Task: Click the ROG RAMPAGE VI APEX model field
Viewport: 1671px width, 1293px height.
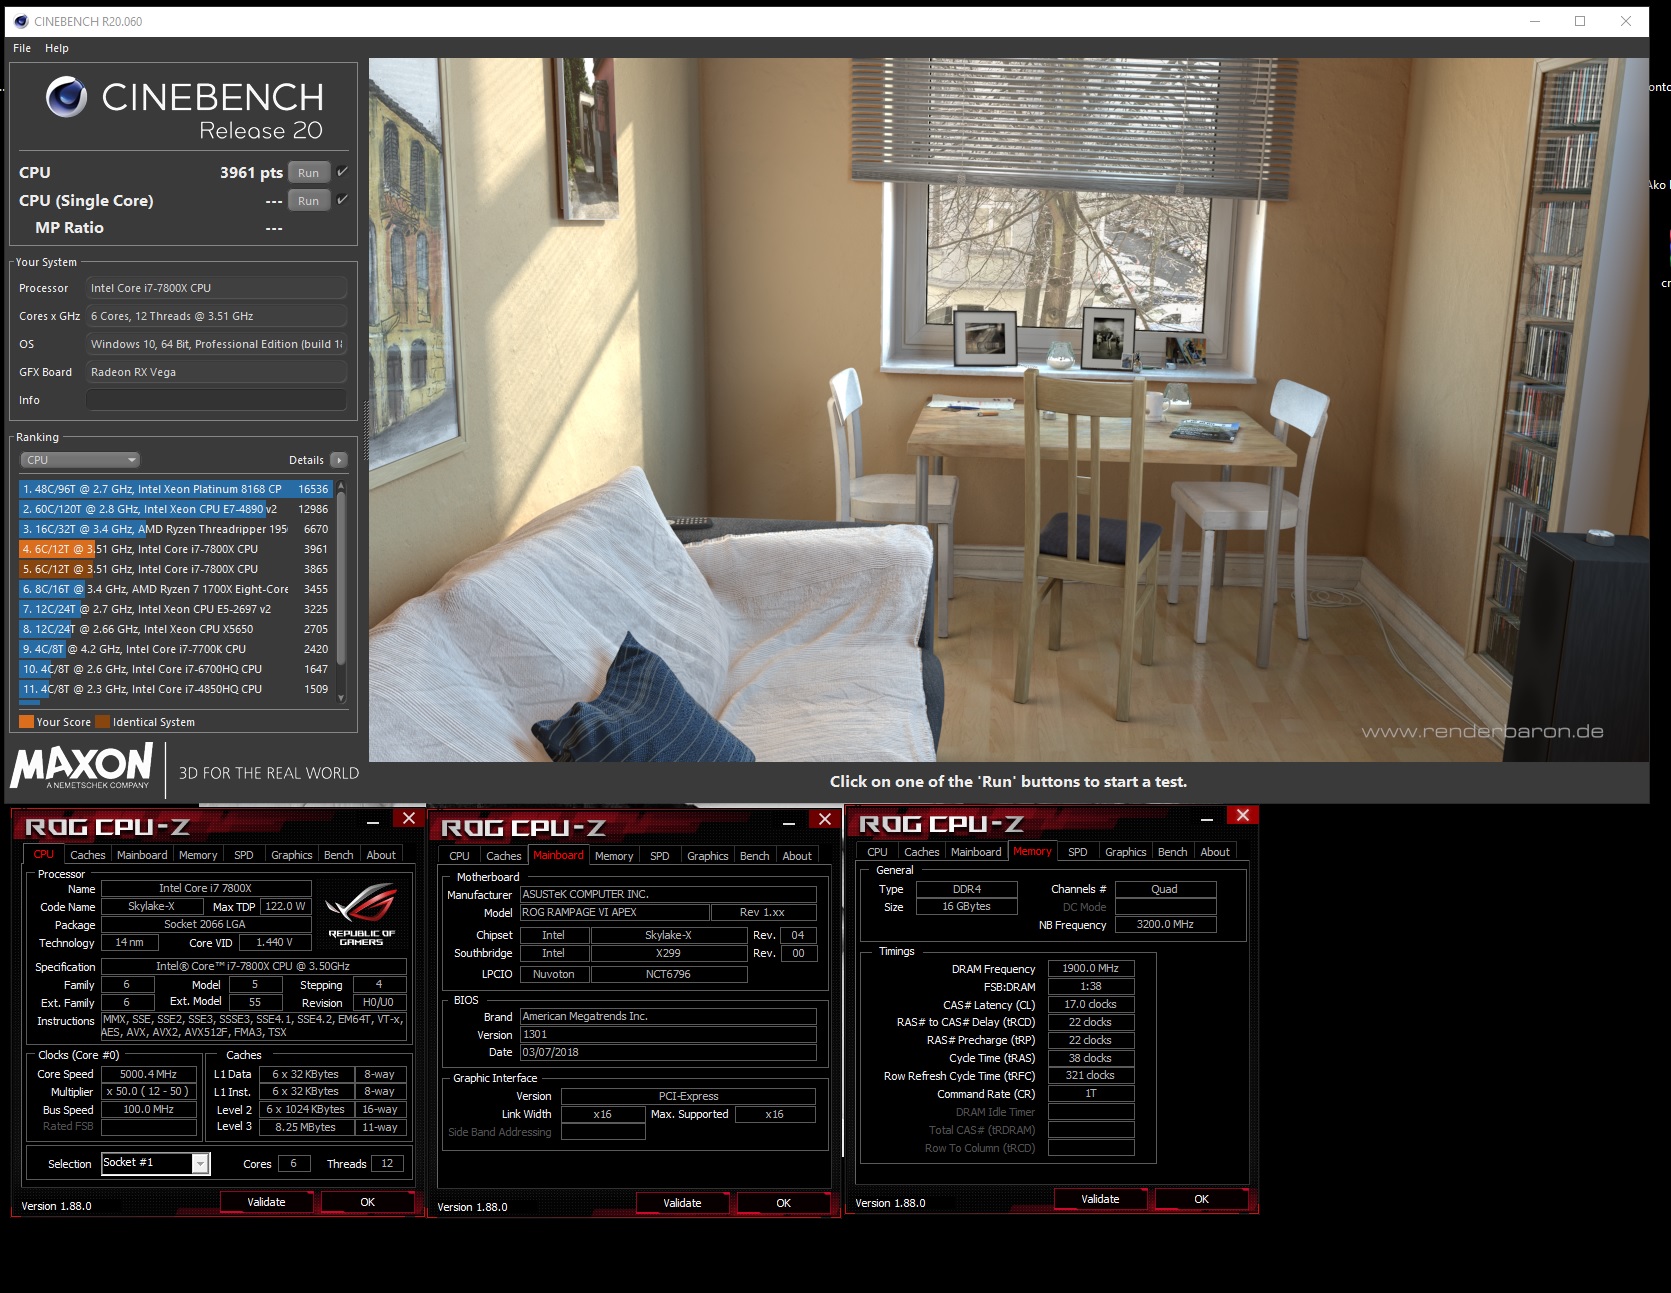Action: (614, 912)
